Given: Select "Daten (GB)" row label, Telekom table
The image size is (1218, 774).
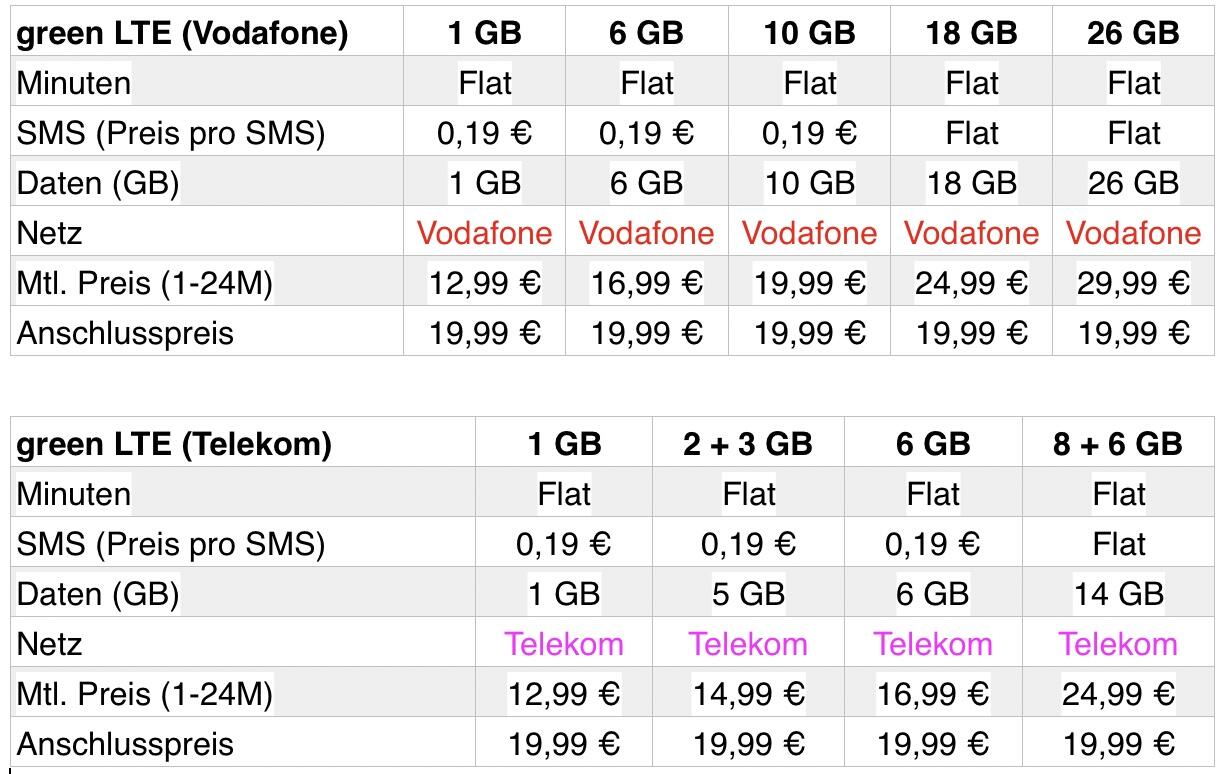Looking at the screenshot, I should coord(97,594).
